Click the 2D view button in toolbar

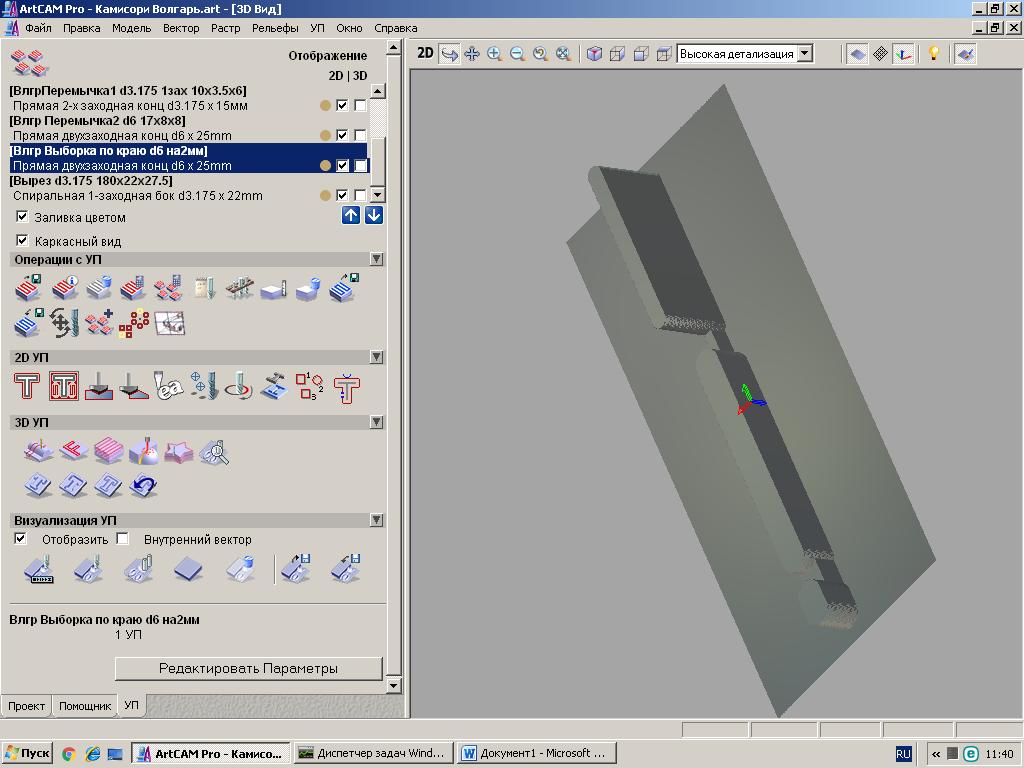tap(425, 54)
